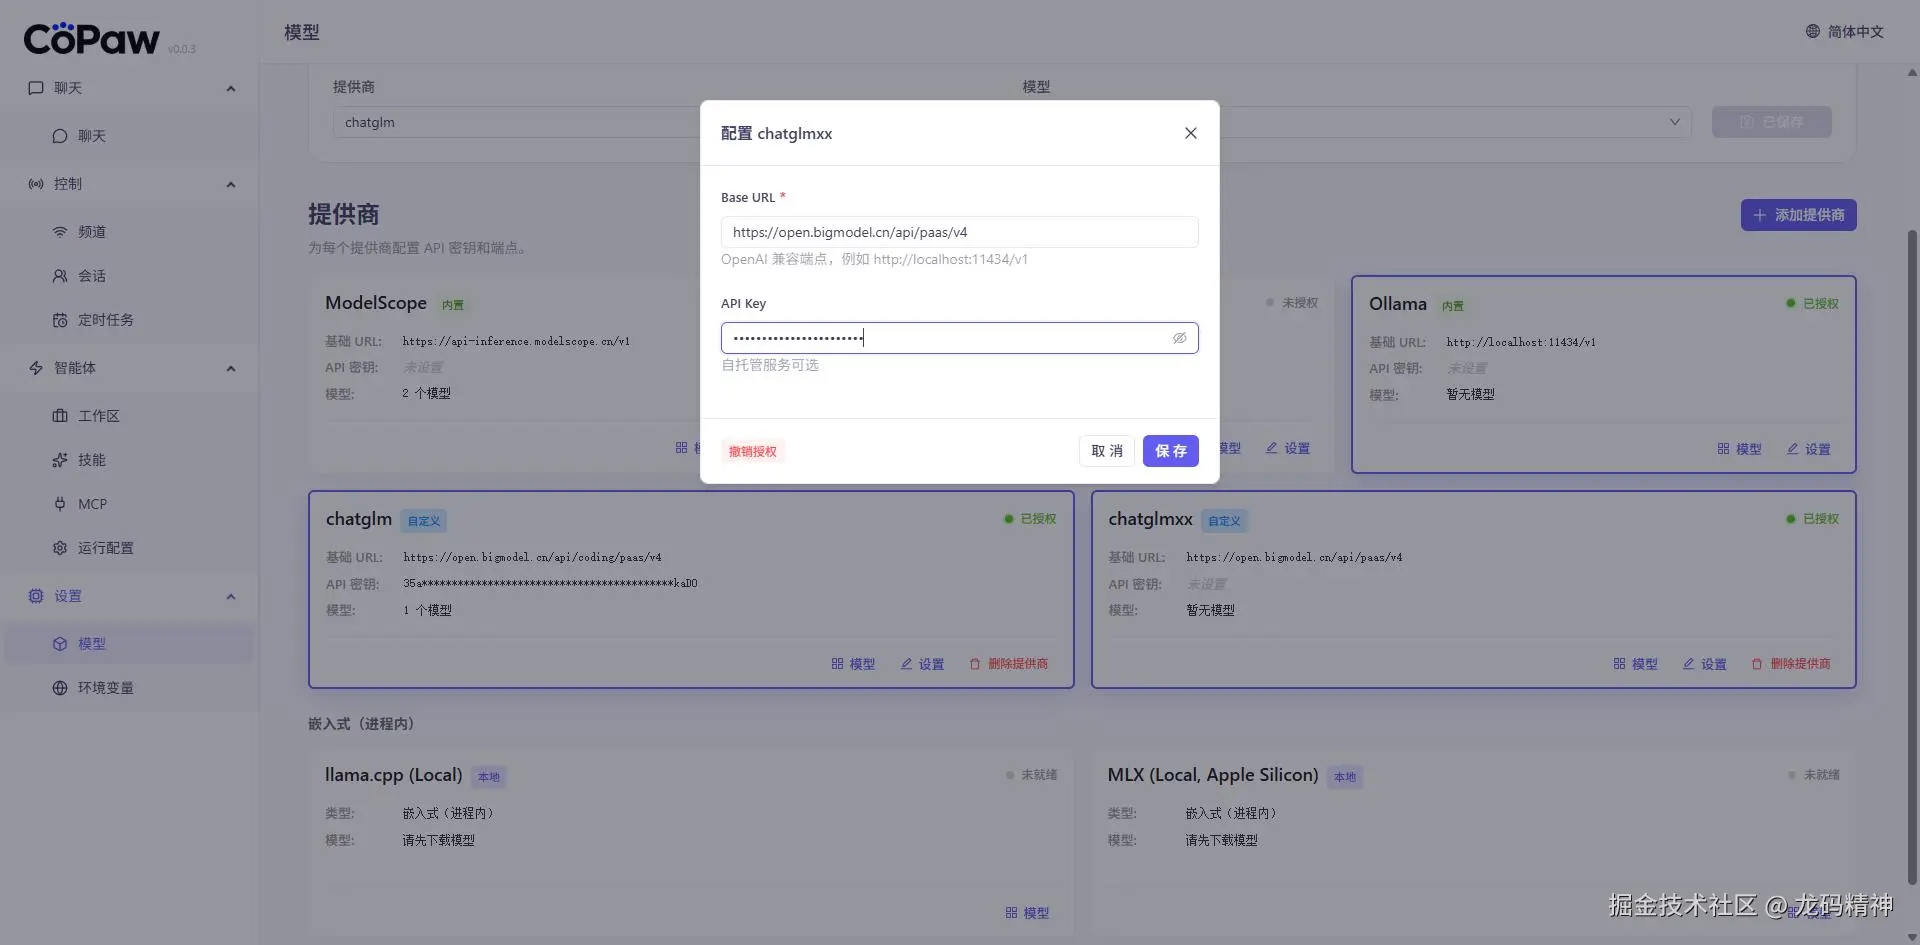Click the trash icon on chatglm card

tap(975, 664)
